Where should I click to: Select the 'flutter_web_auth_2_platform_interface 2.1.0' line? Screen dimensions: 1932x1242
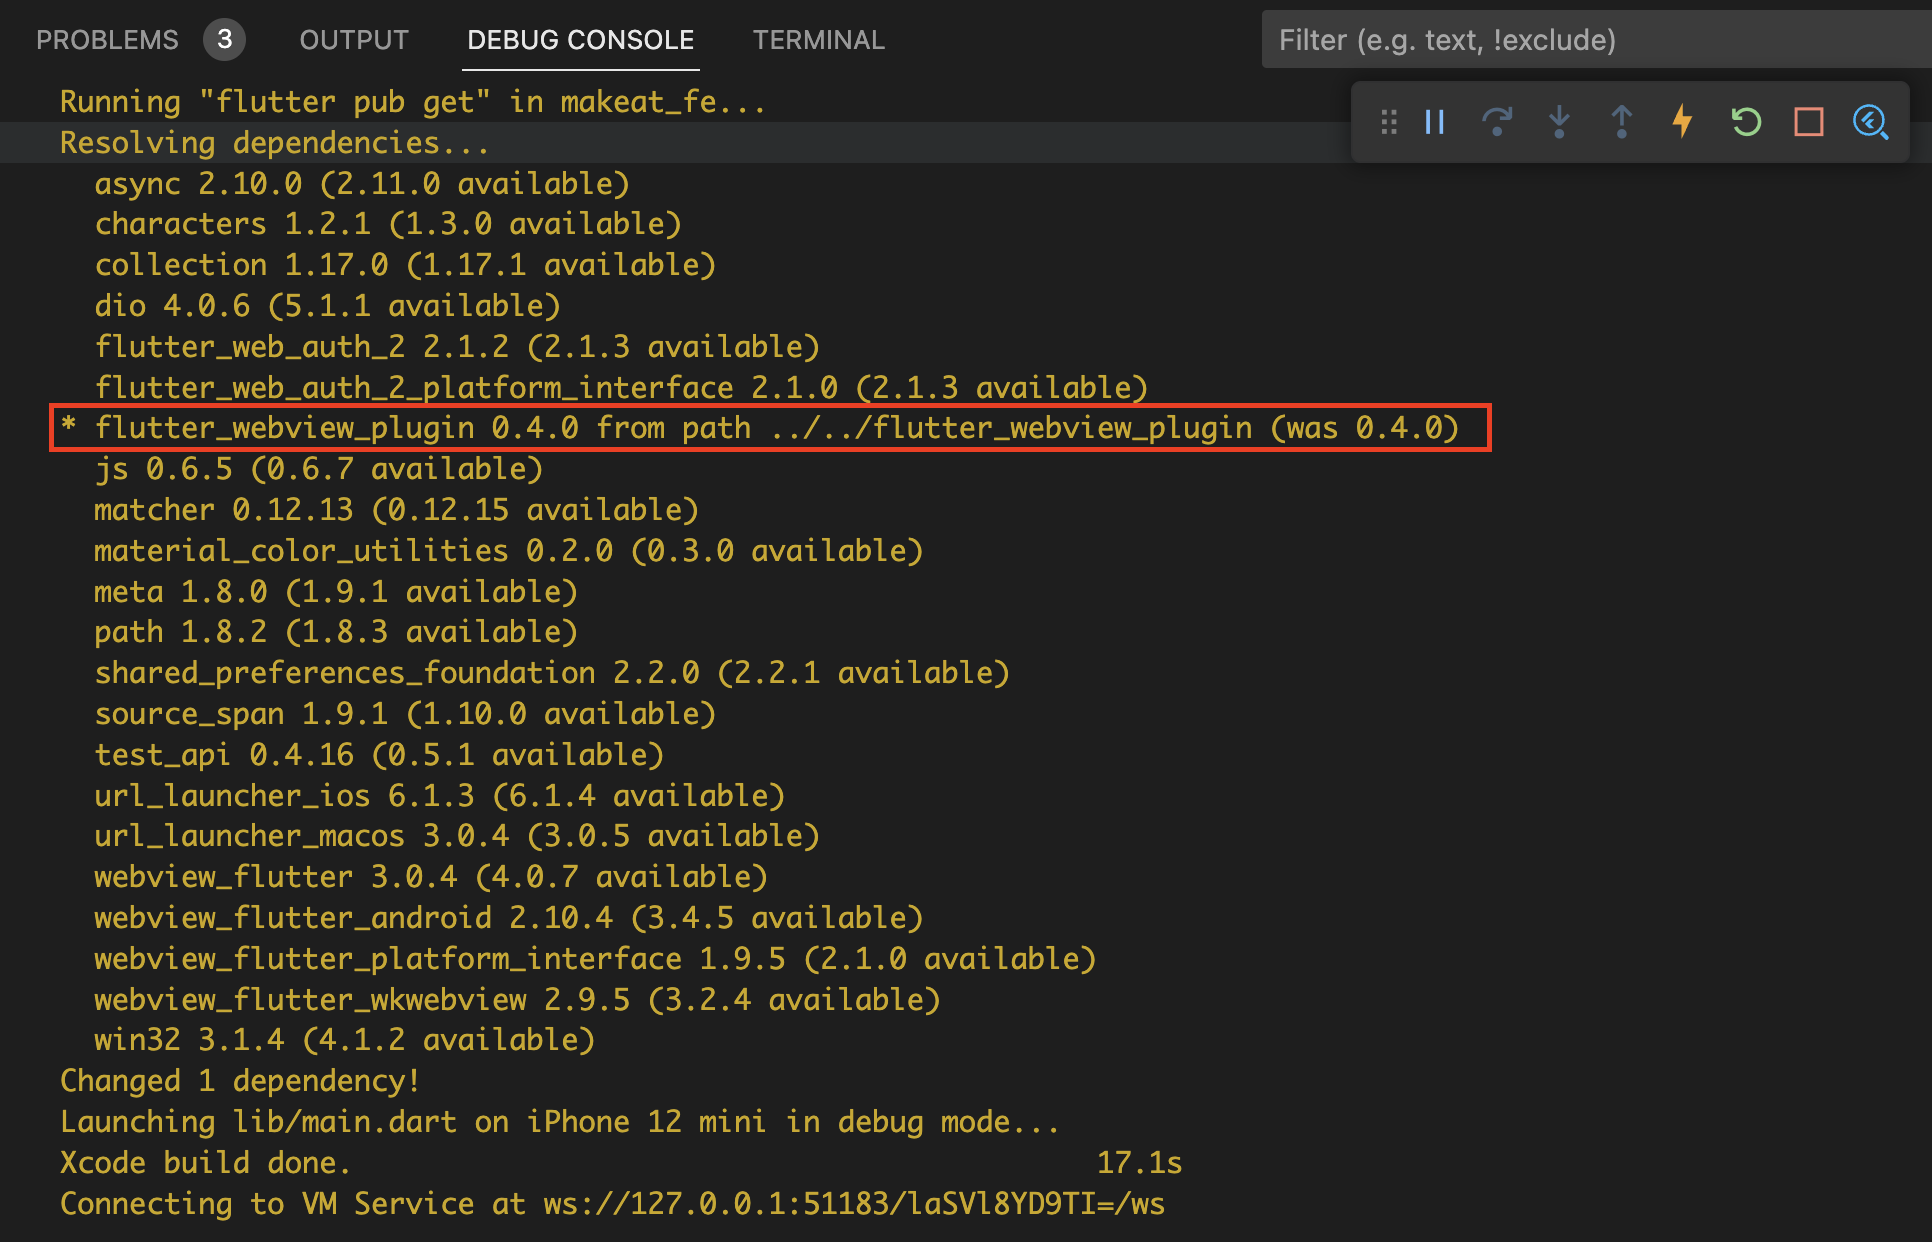pyautogui.click(x=621, y=388)
